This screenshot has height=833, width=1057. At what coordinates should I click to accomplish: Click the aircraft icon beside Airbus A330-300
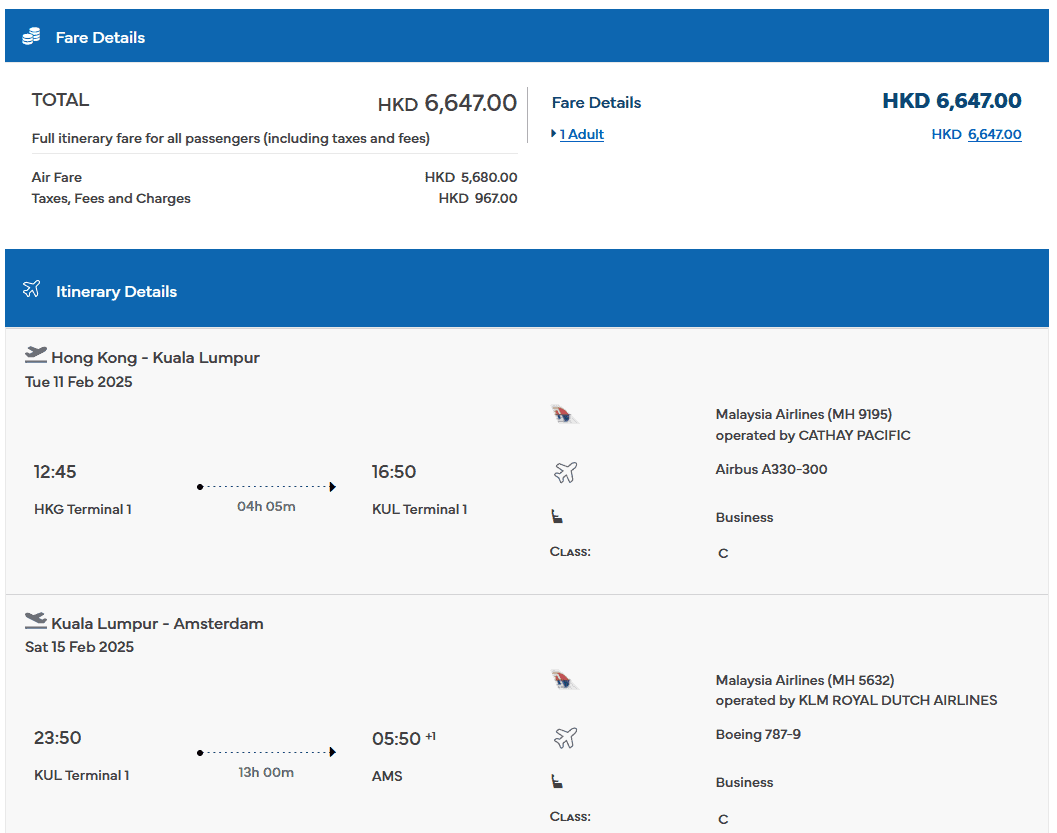tap(565, 472)
